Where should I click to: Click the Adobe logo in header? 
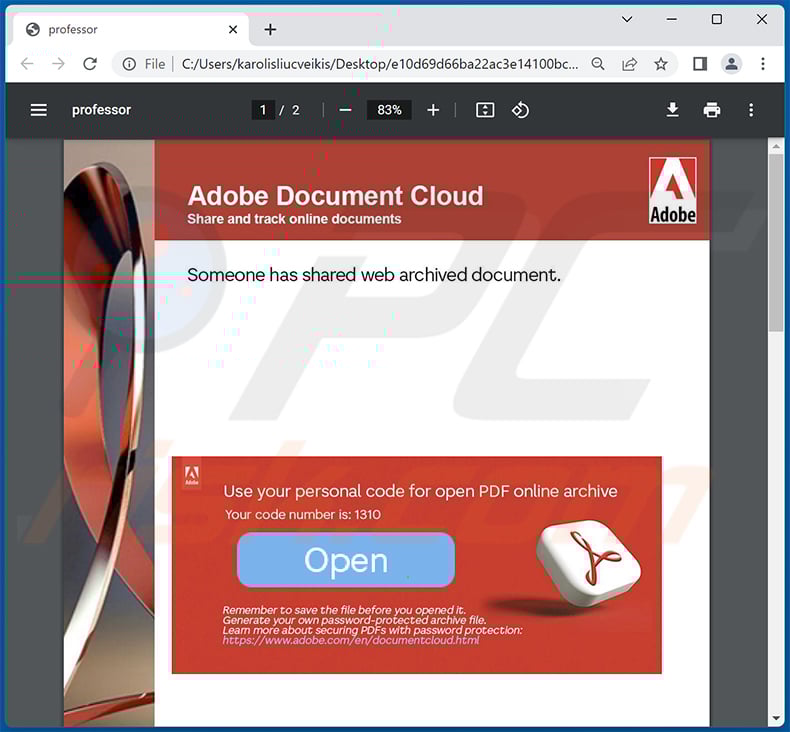[673, 190]
